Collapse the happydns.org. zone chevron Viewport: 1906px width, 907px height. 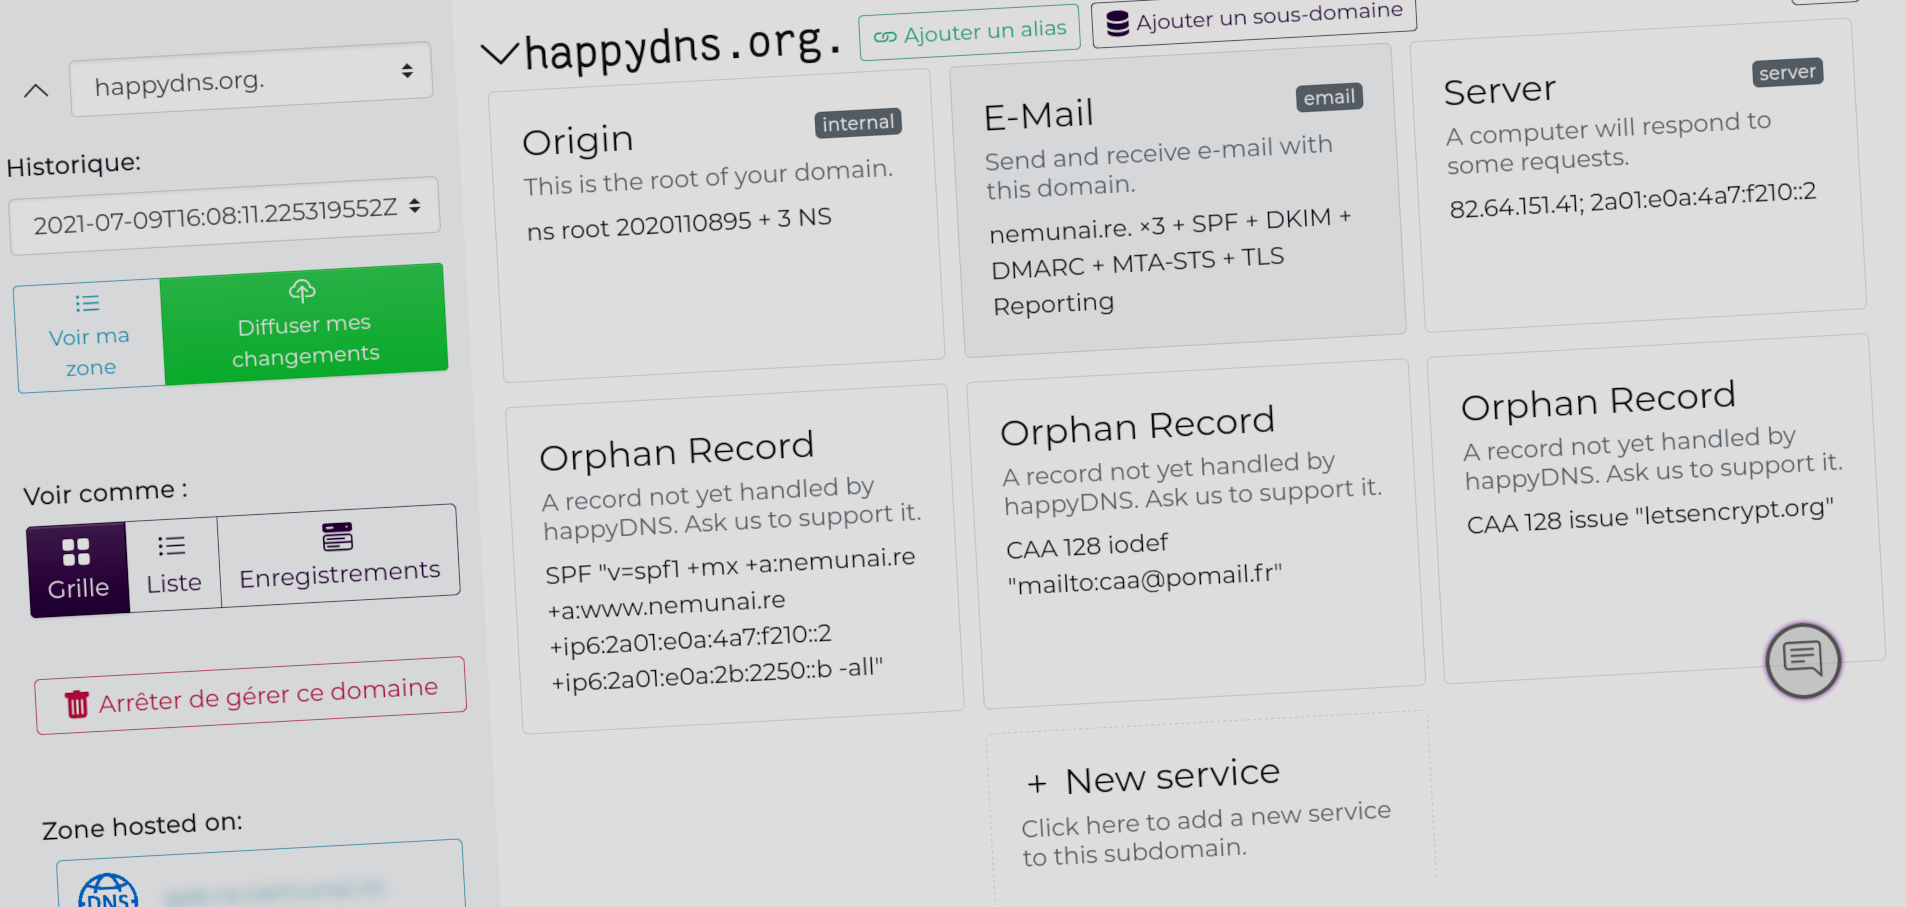500,53
